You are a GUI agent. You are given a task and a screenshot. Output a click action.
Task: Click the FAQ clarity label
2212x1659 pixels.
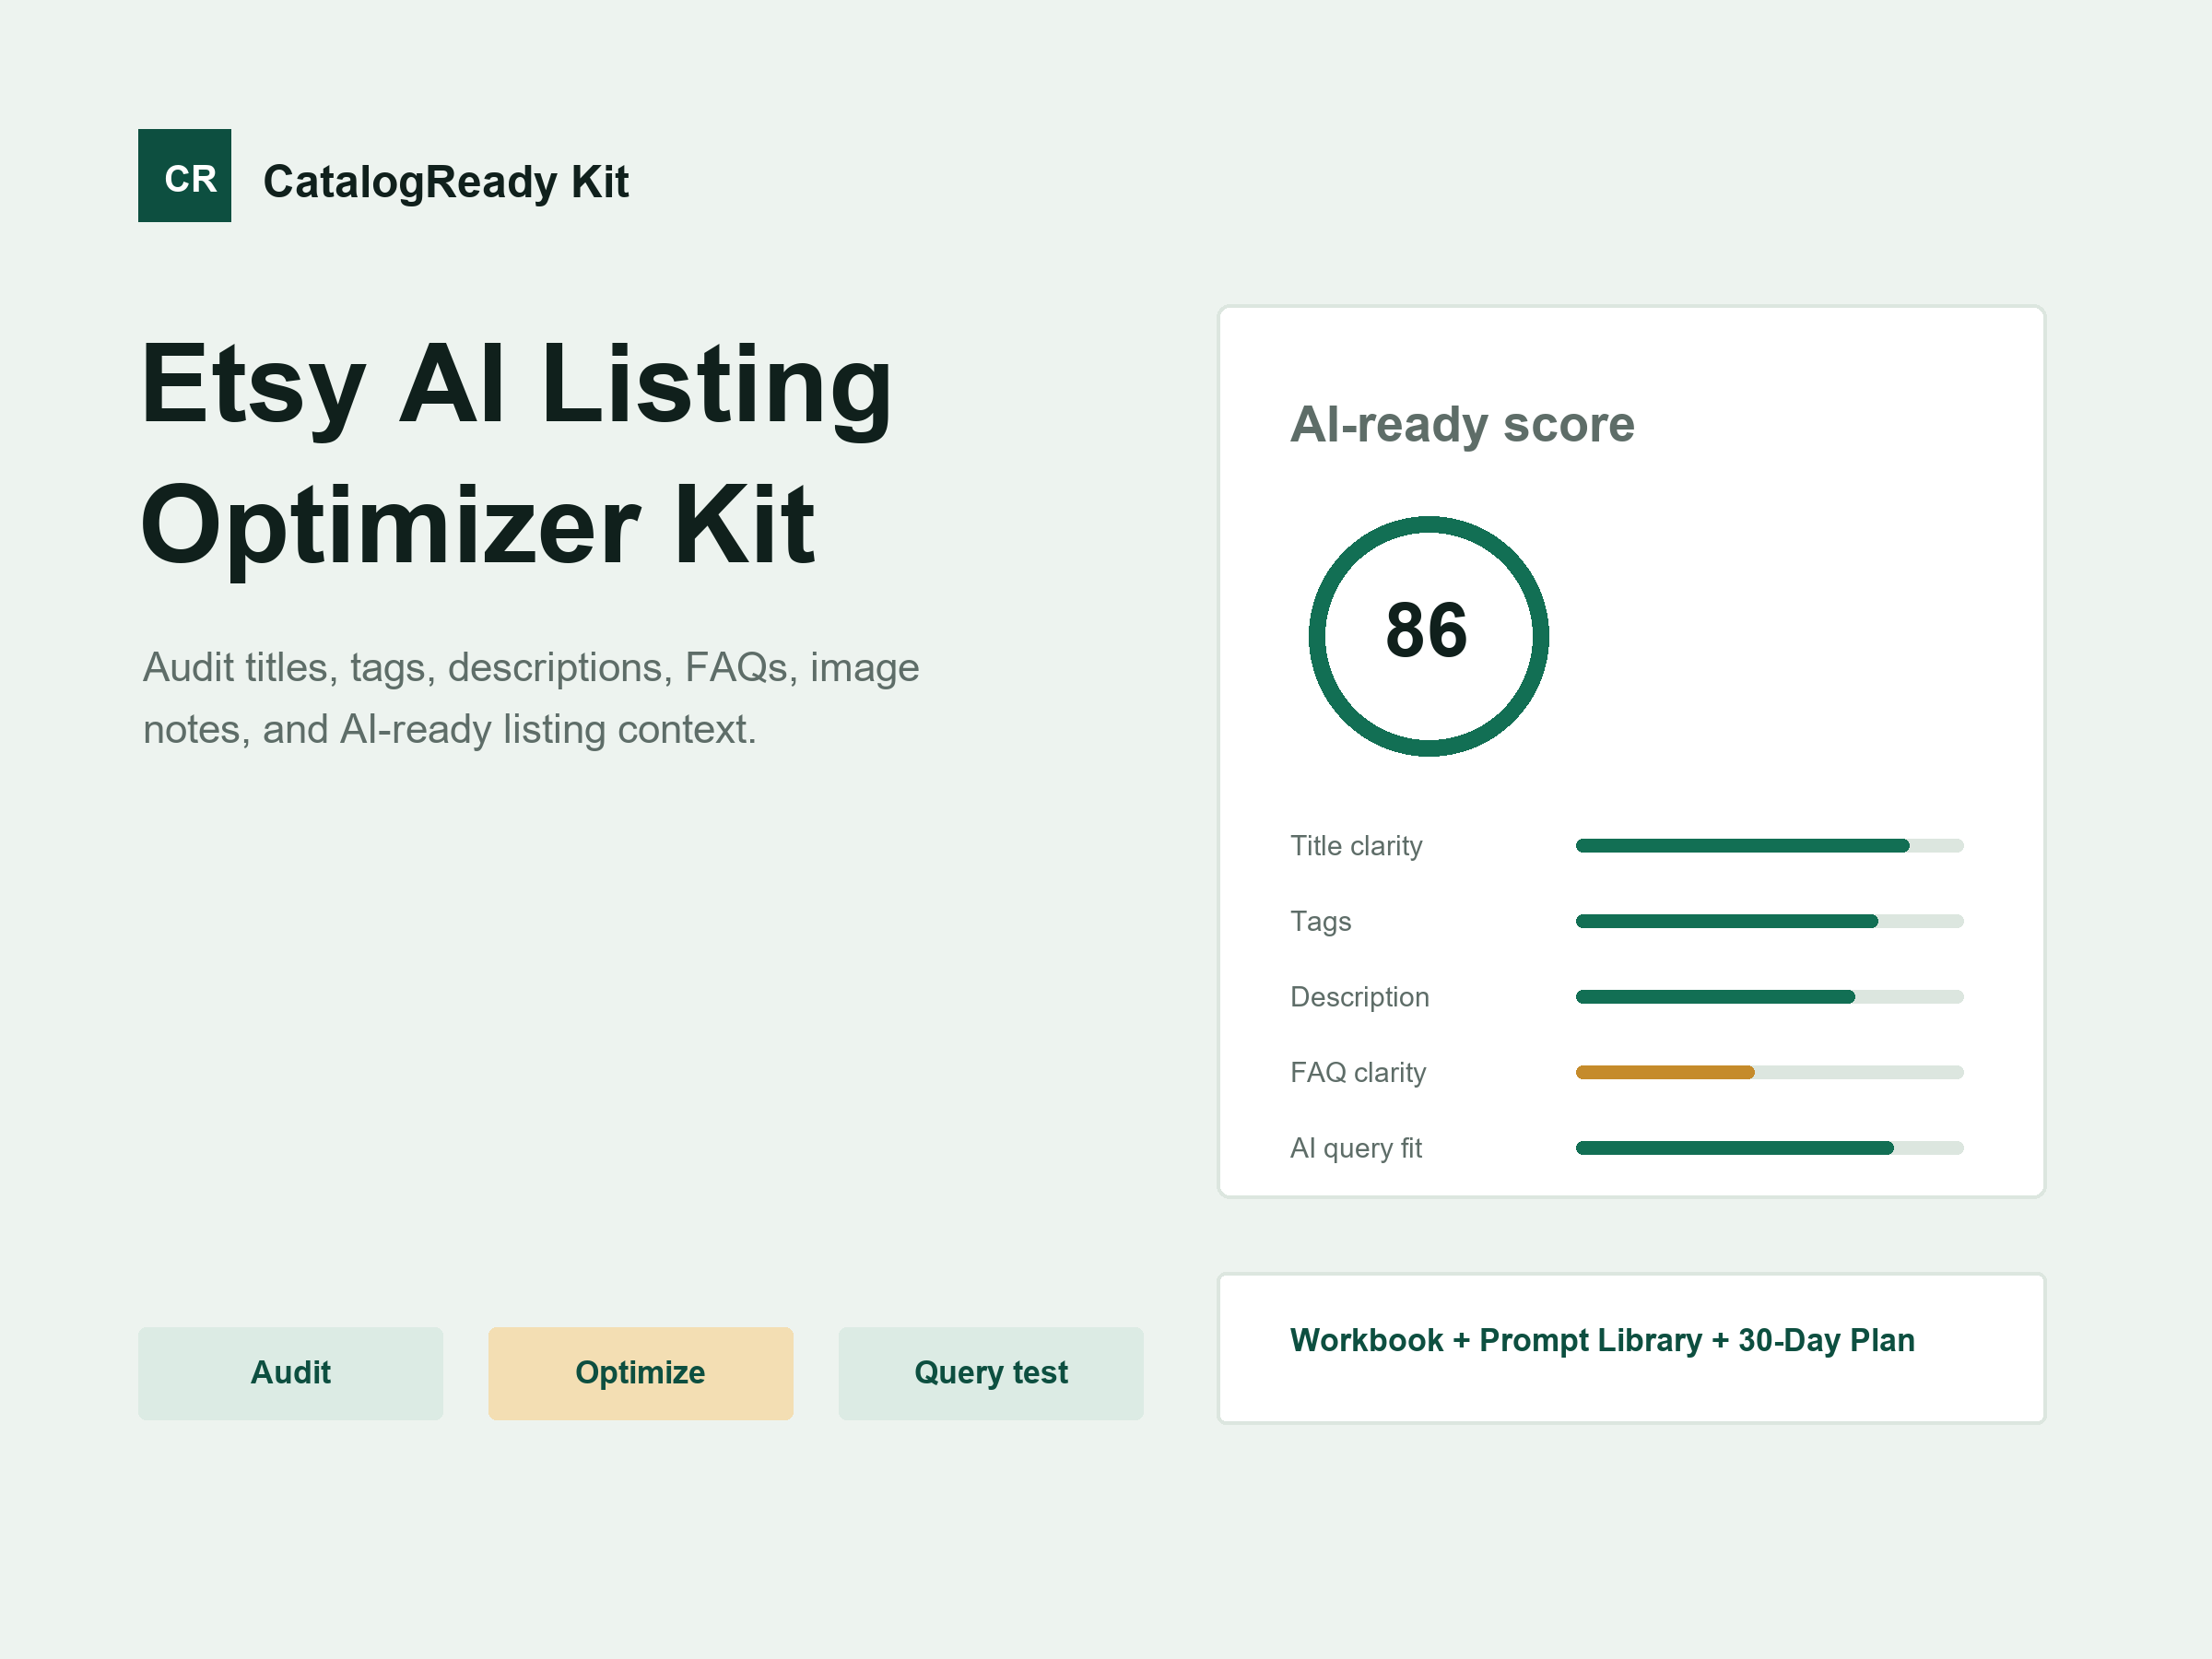click(1358, 1072)
